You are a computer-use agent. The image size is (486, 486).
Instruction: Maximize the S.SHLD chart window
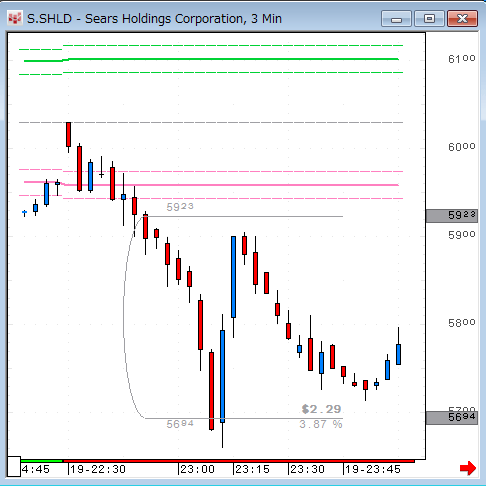429,19
